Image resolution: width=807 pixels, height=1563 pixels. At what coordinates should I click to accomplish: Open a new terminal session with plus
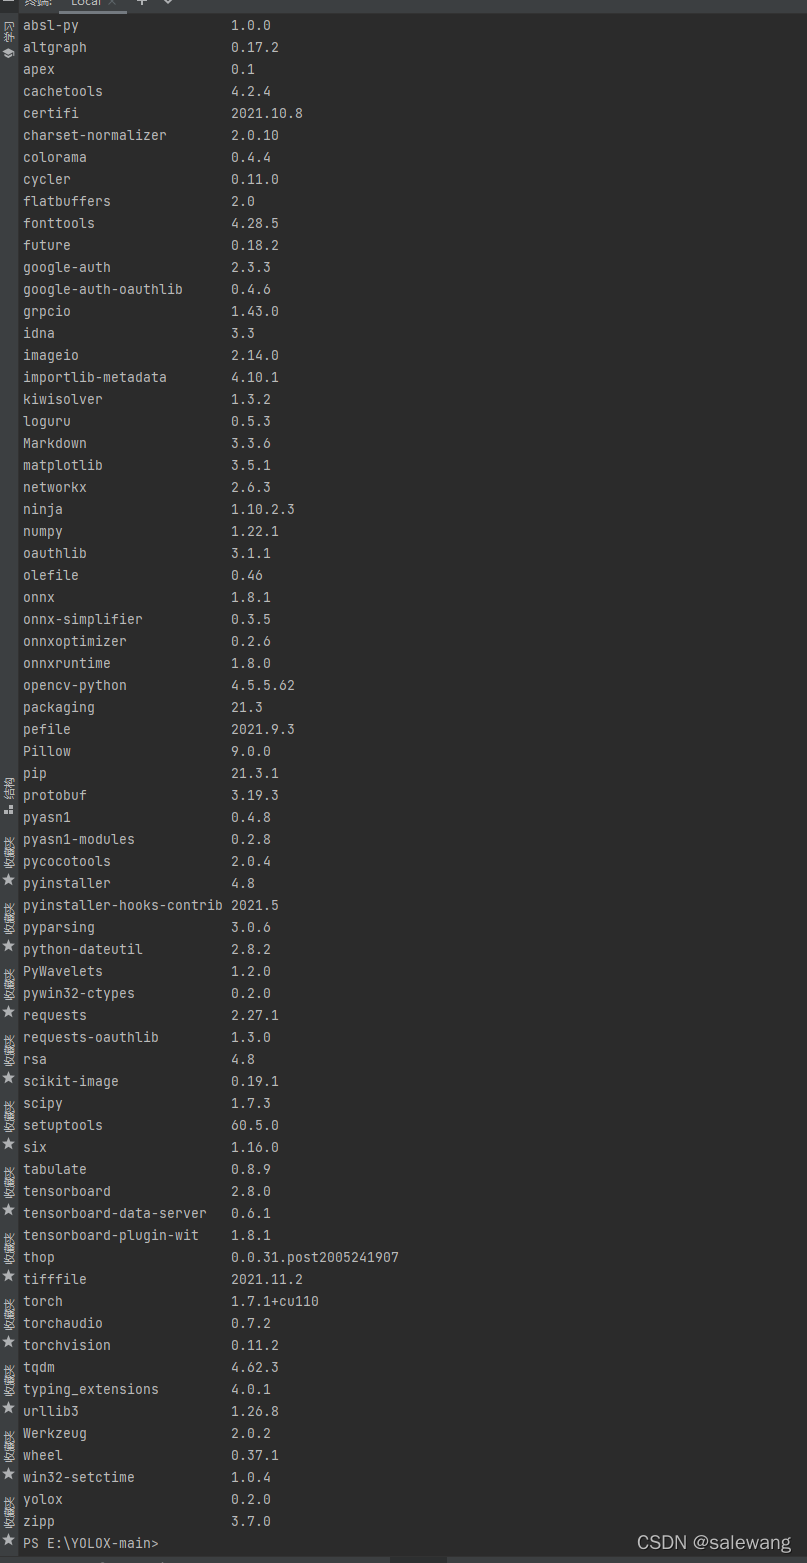142,3
